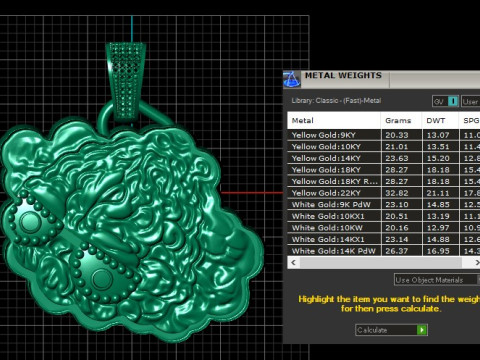This screenshot has height=360, width=480.
Task: Click the Metal column header
Action: pos(334,121)
